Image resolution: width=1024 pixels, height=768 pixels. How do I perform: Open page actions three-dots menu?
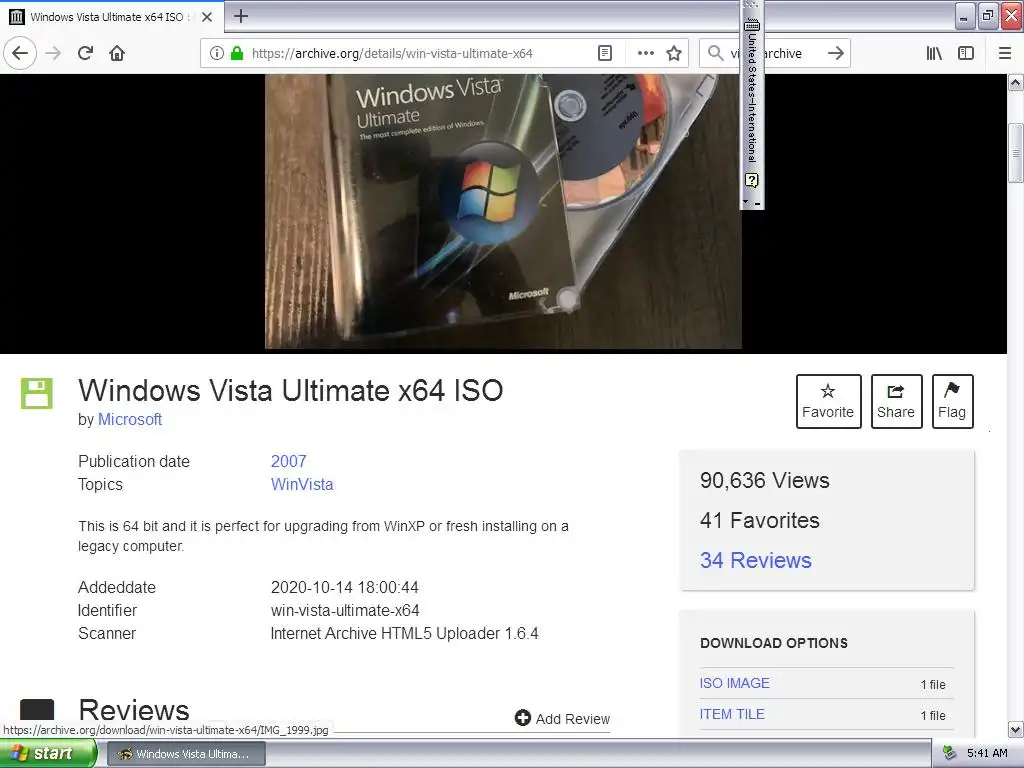(x=645, y=54)
